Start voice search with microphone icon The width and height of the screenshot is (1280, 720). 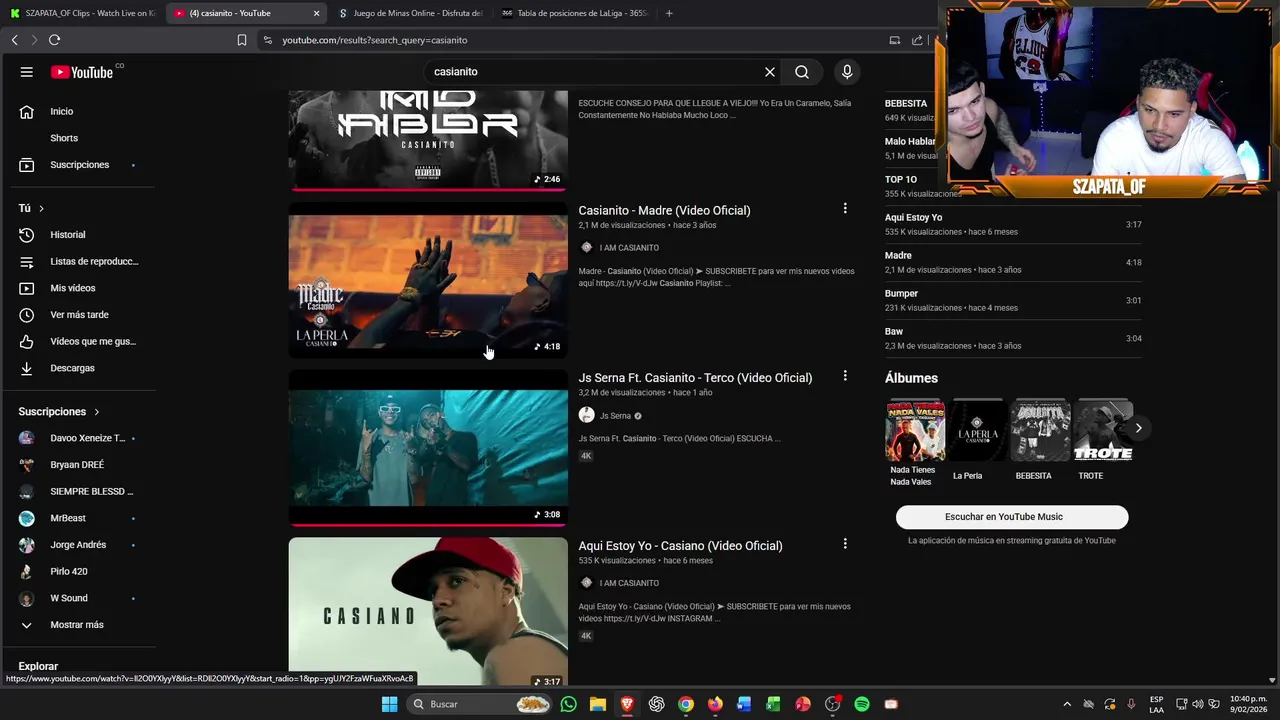tap(847, 72)
